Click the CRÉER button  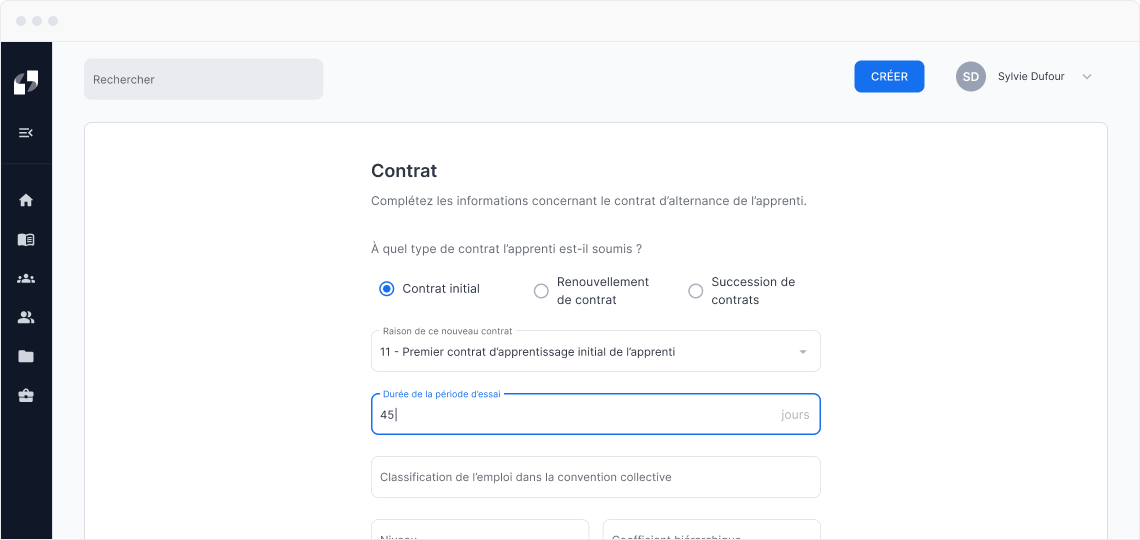(889, 77)
